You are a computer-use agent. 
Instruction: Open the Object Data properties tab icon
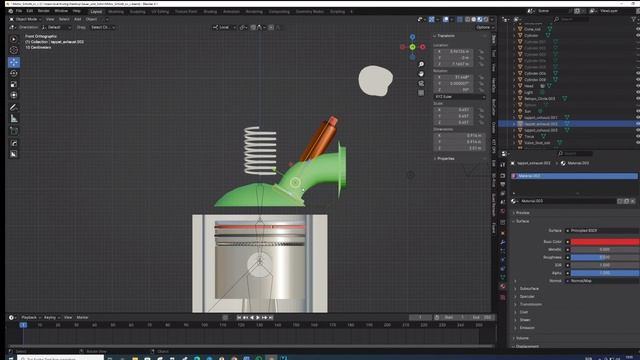(503, 278)
